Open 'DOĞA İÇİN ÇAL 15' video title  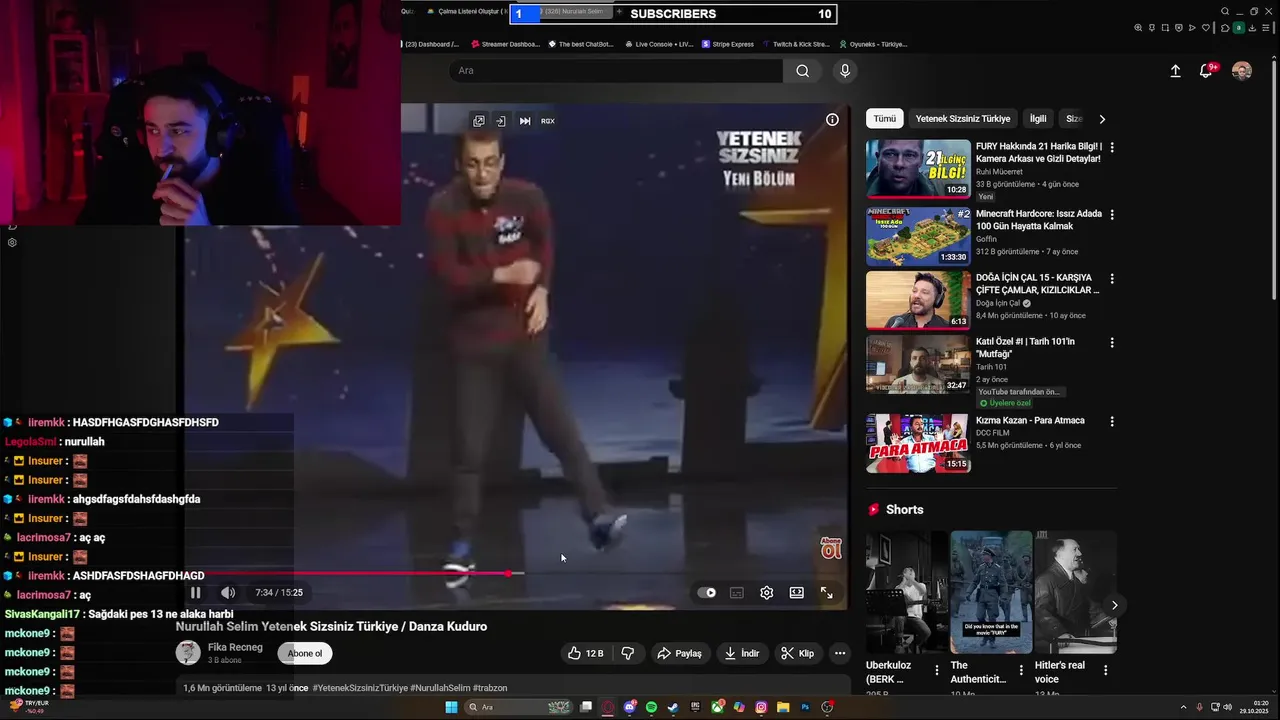tap(1037, 284)
